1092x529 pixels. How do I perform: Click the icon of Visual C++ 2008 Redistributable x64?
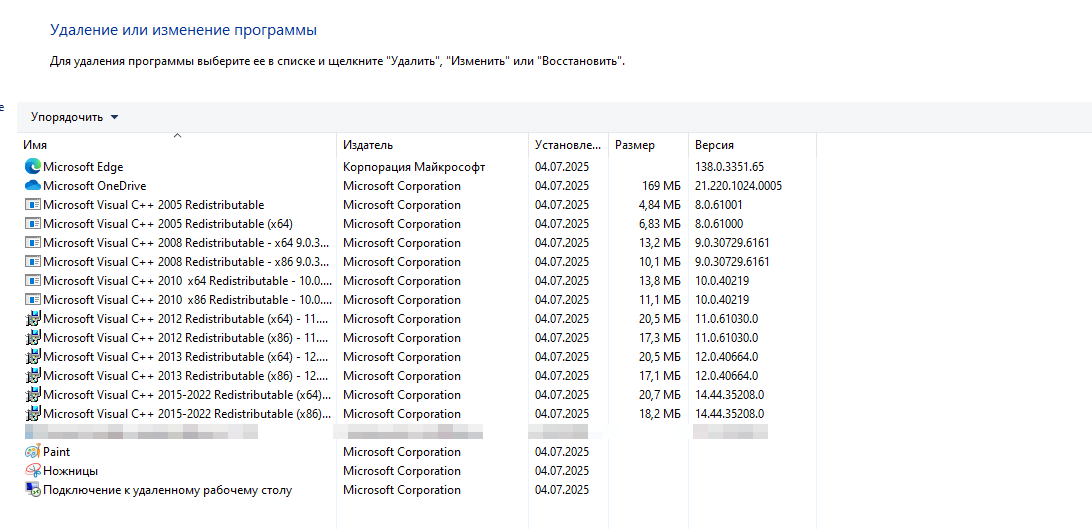[33, 243]
